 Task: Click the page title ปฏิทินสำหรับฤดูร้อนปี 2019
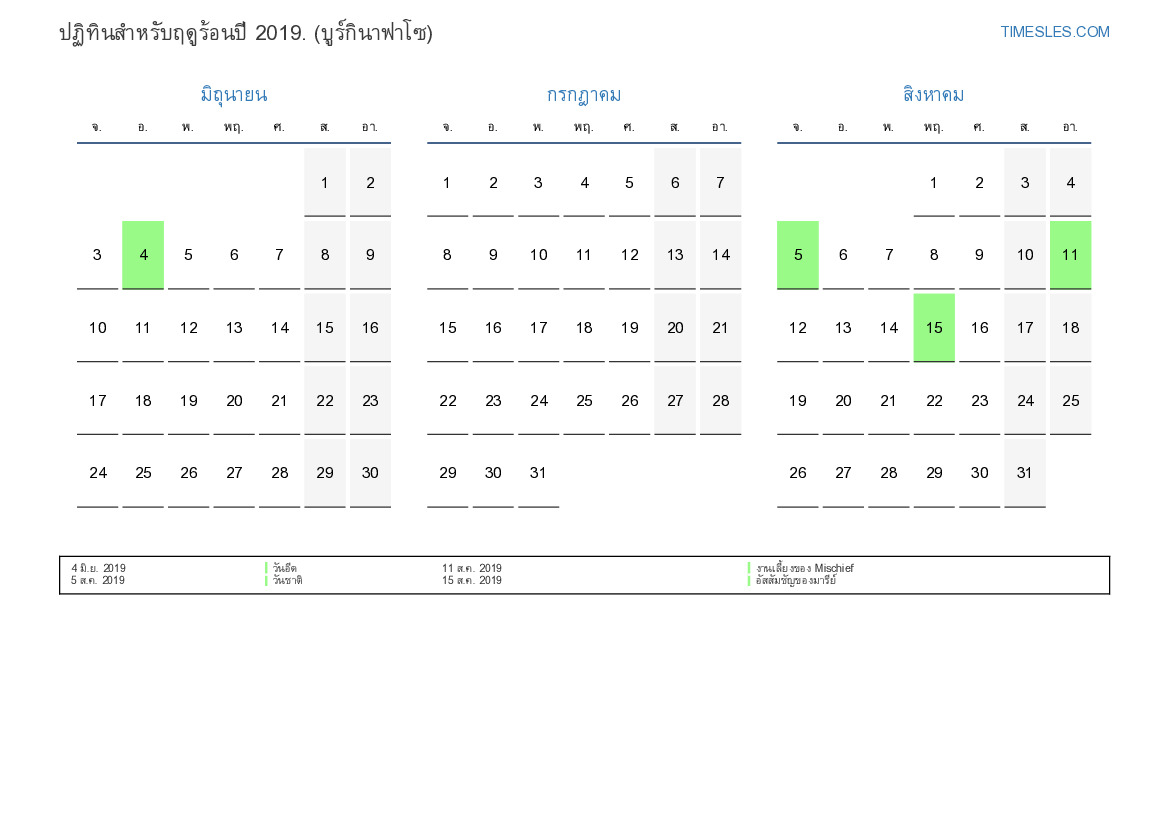pos(245,33)
